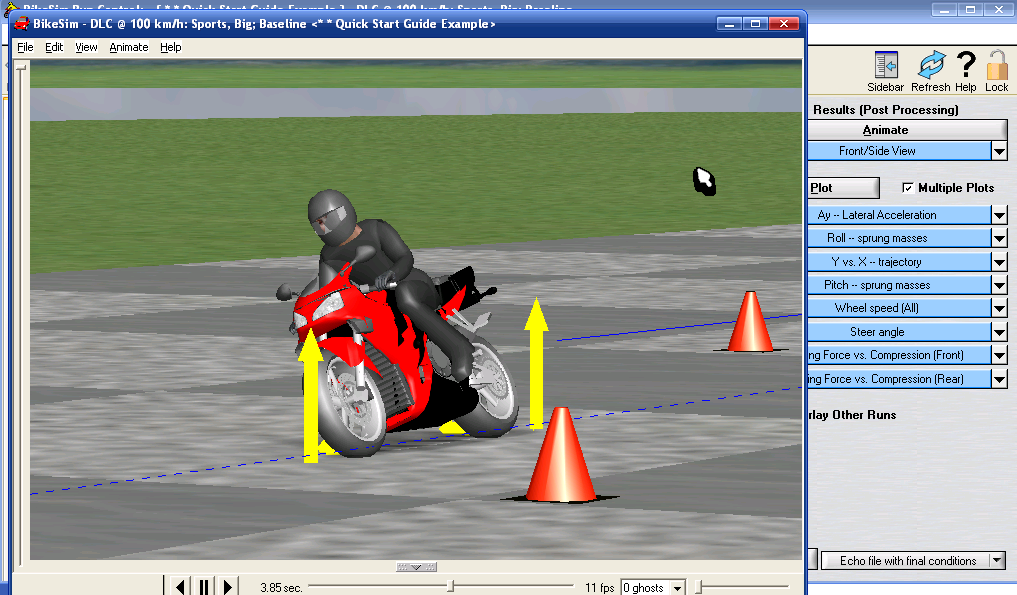
Task: Select Pitch -- sprung masses plot entry
Action: [x=900, y=285]
